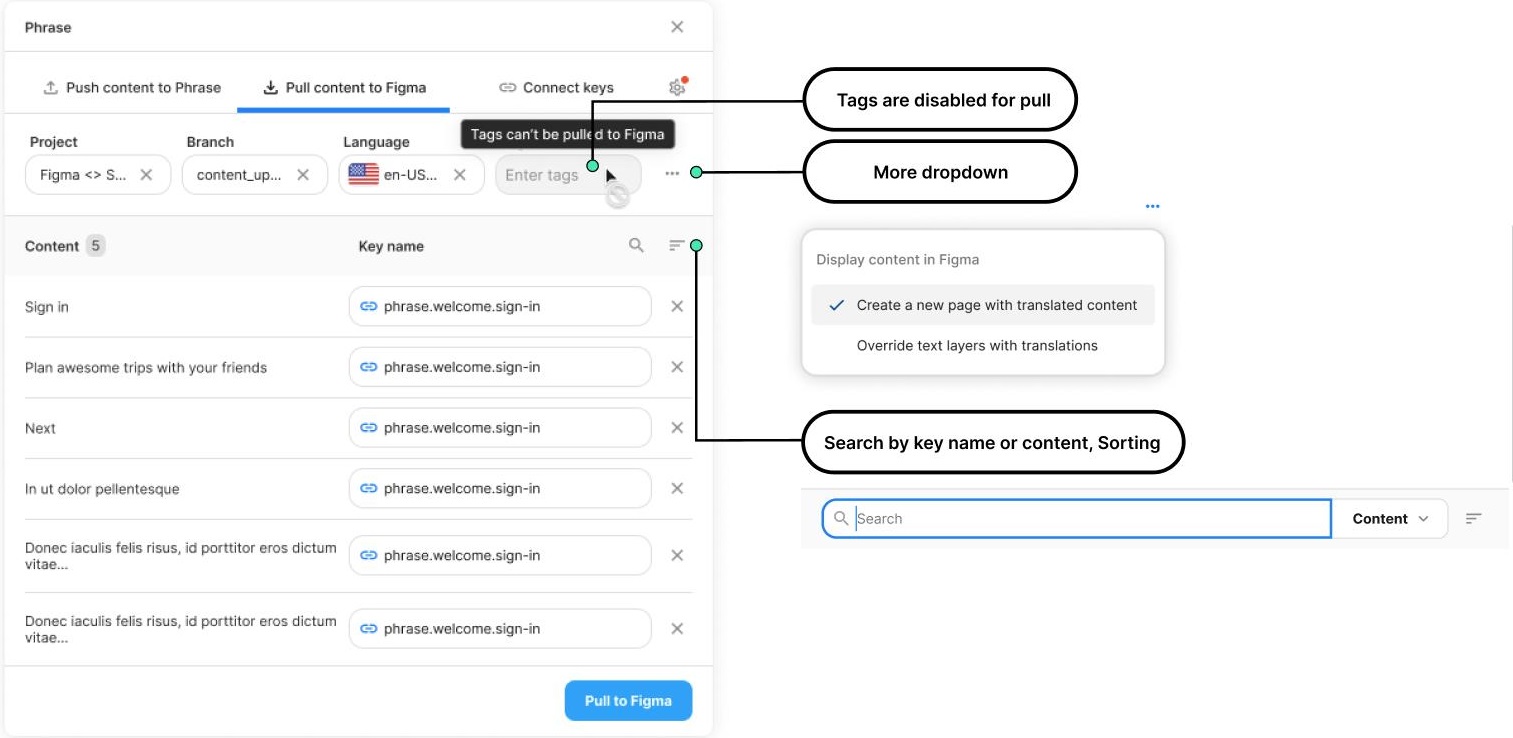
Task: Switch to Push content to Phrase tab
Action: click(x=131, y=87)
